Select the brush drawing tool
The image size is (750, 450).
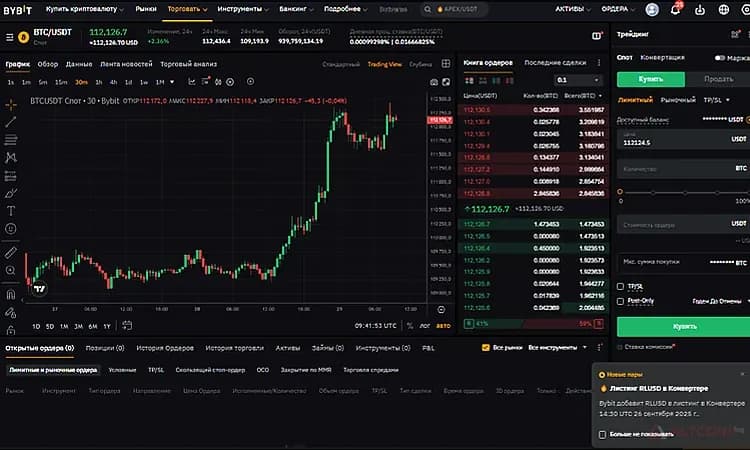(x=11, y=194)
